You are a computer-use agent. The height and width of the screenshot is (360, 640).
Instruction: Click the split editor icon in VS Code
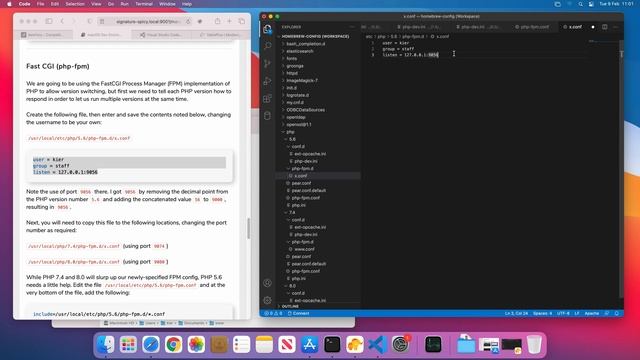(x=604, y=27)
